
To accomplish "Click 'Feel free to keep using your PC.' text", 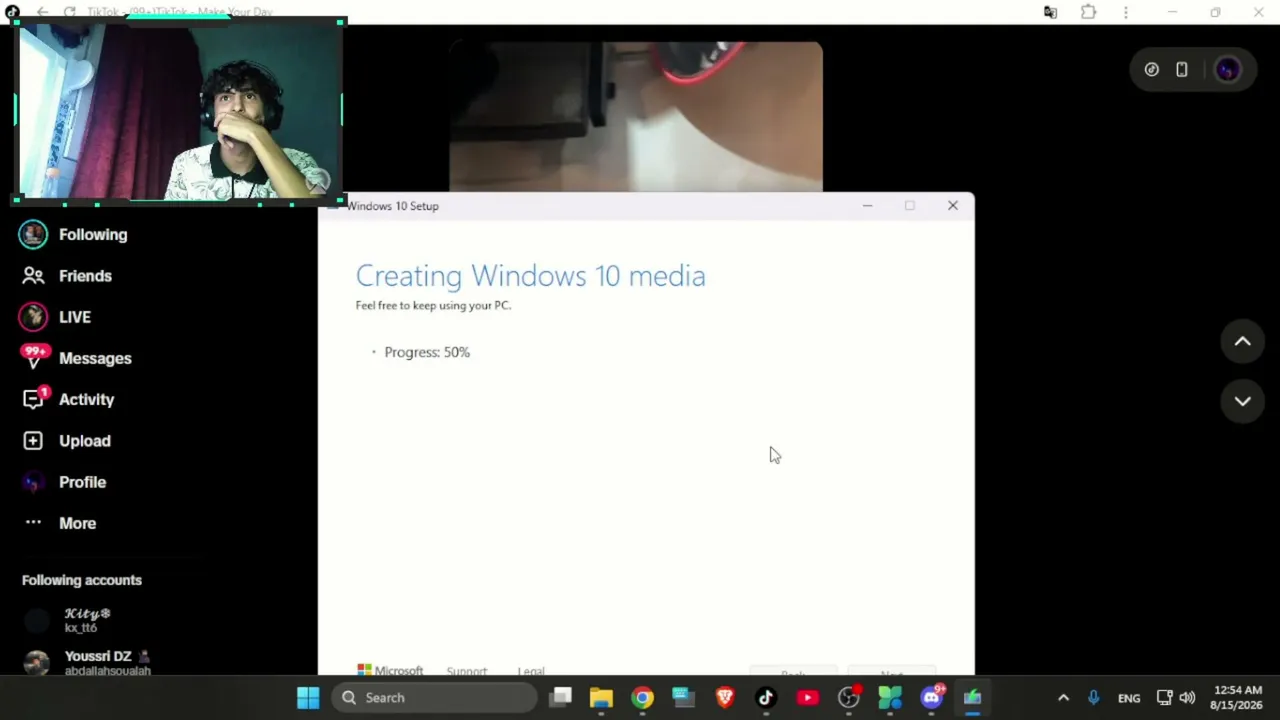I will coord(433,305).
